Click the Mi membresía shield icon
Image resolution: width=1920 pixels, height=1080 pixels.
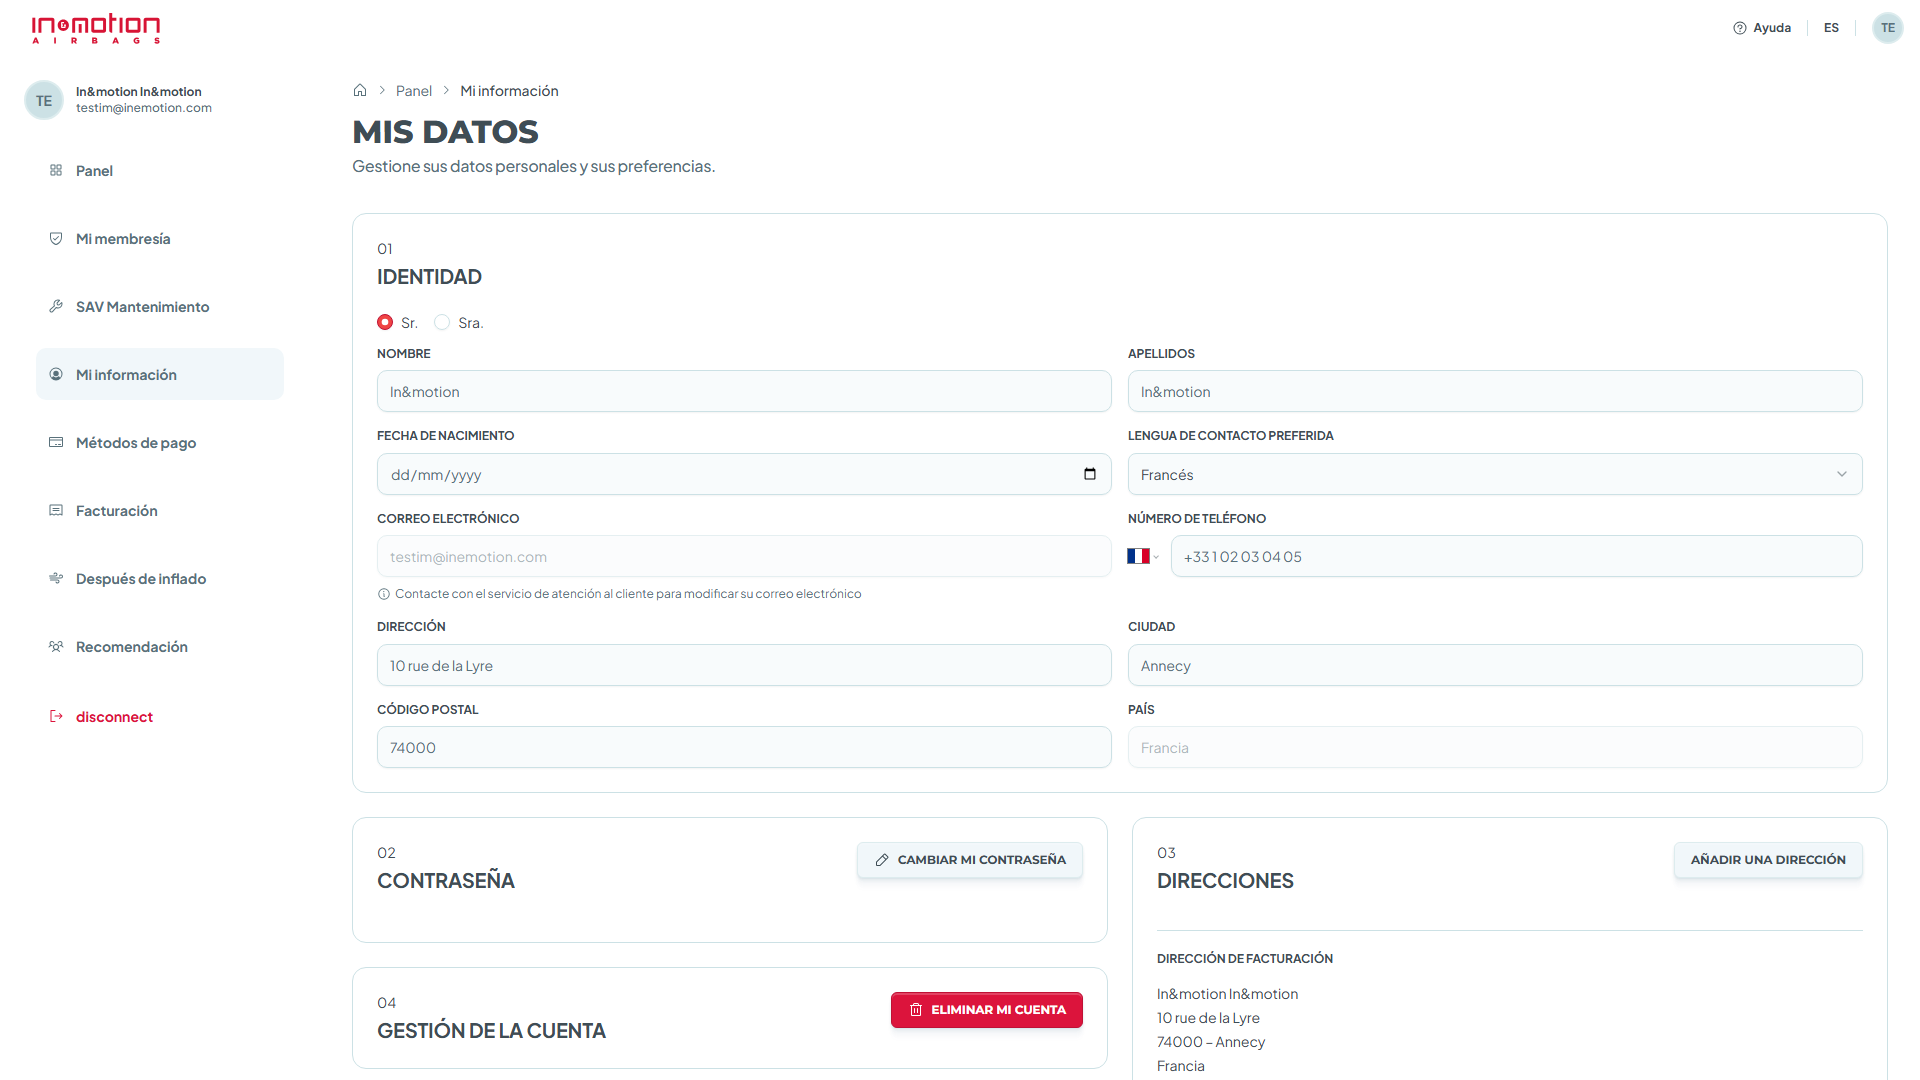pyautogui.click(x=56, y=238)
